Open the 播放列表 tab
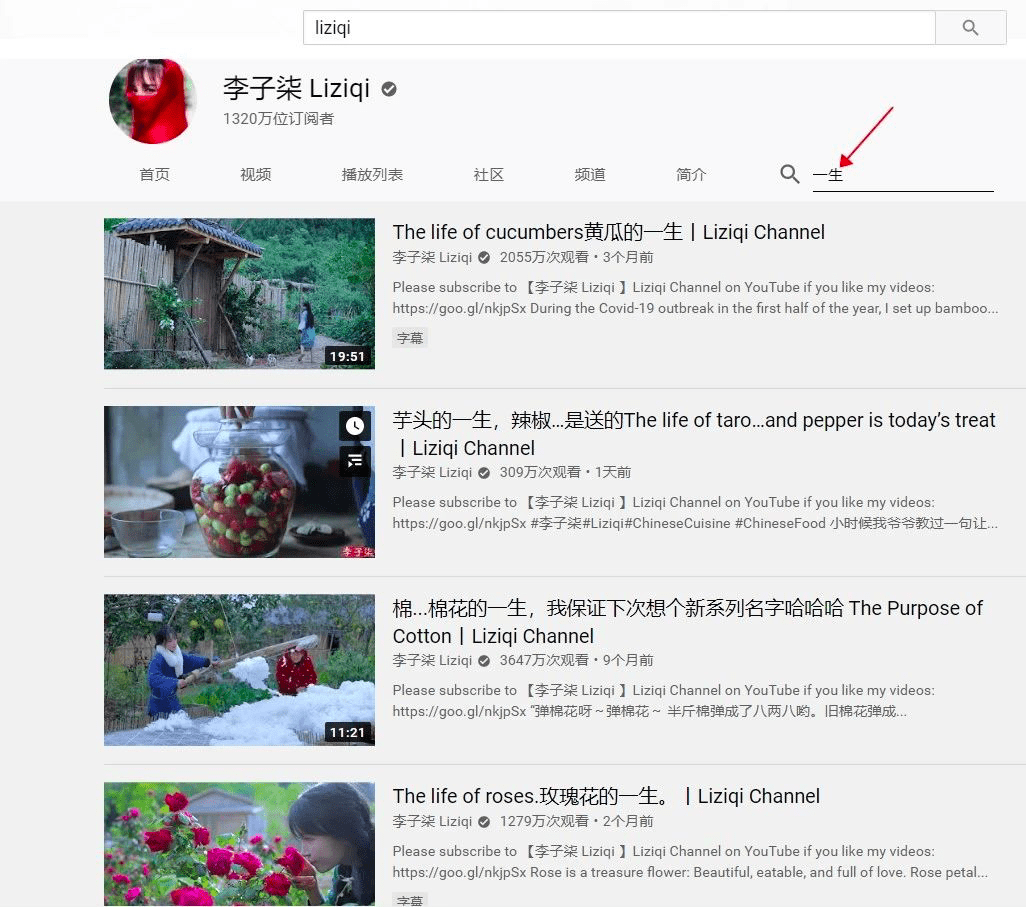Image resolution: width=1026 pixels, height=907 pixels. point(372,175)
